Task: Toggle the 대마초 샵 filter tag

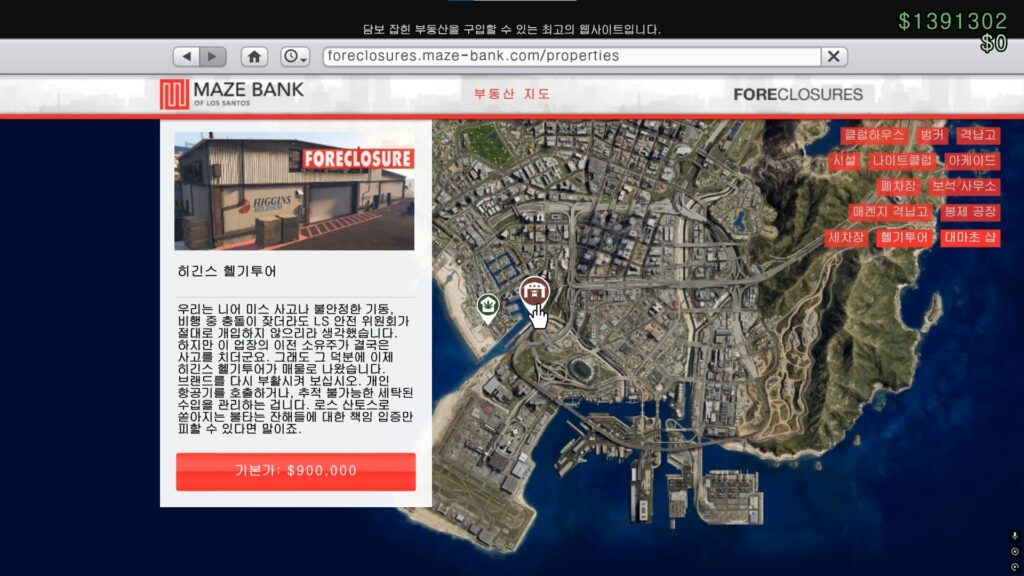Action: tap(970, 238)
